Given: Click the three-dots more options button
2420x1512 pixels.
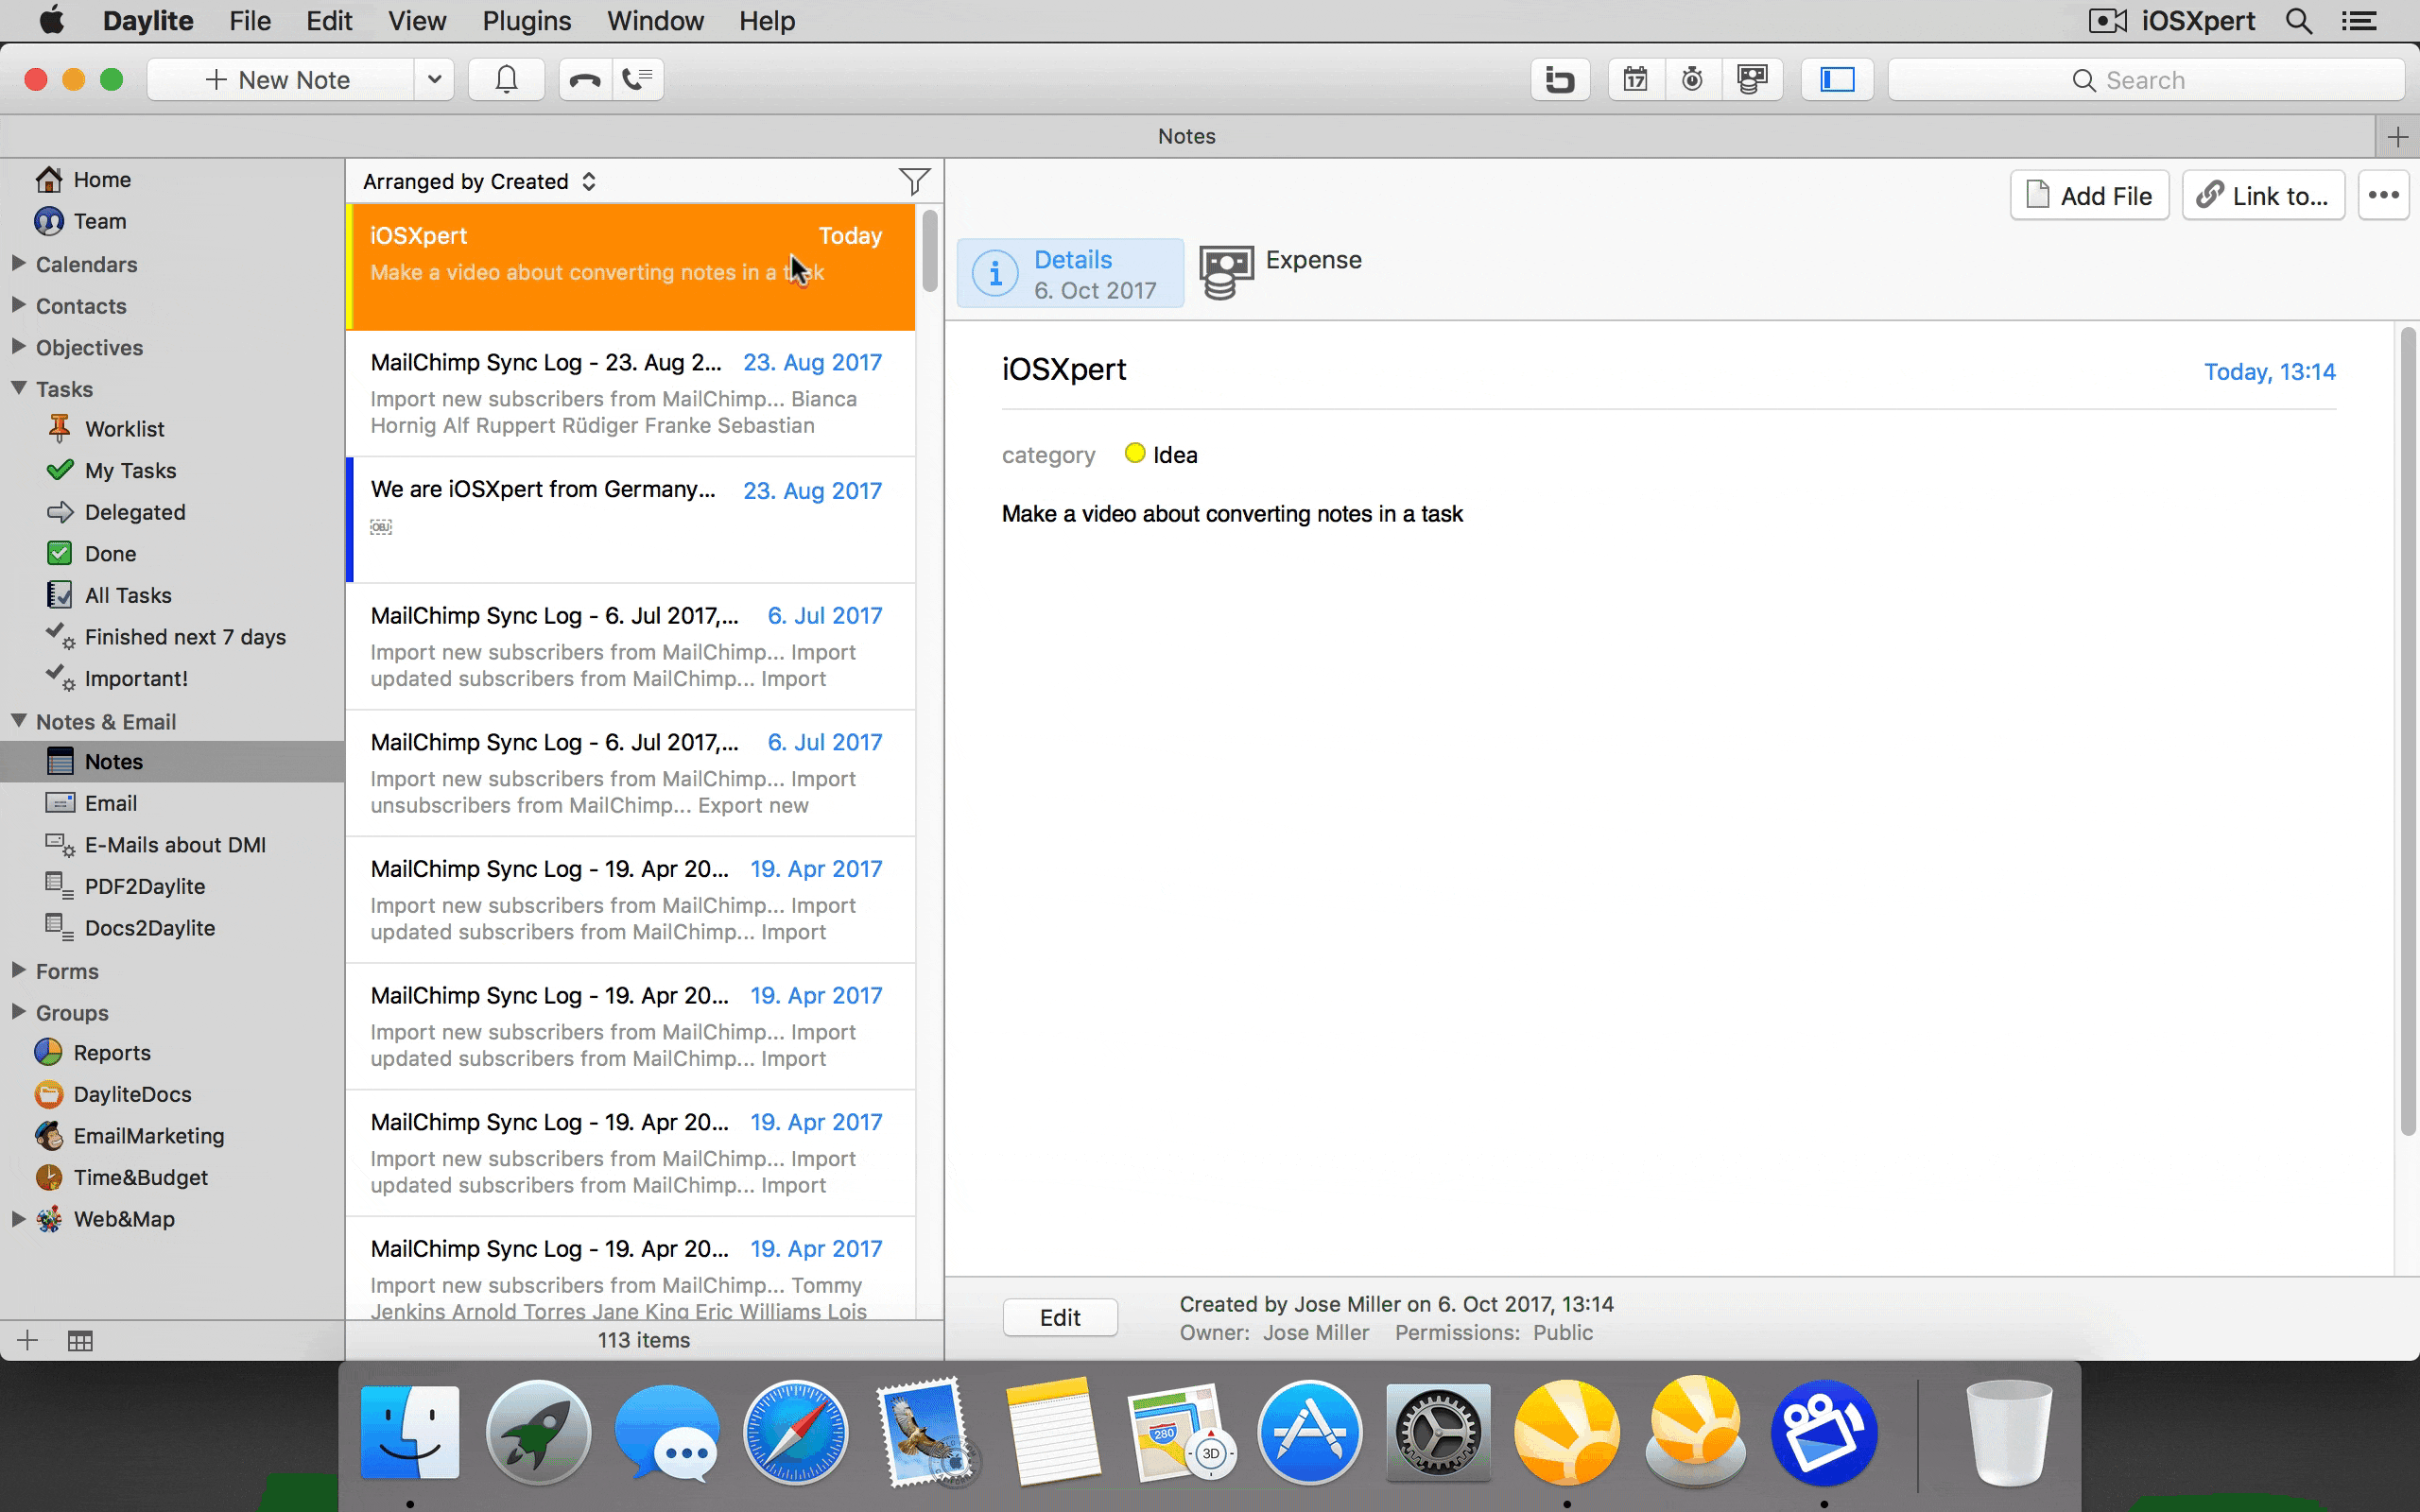Looking at the screenshot, I should click(x=2383, y=195).
